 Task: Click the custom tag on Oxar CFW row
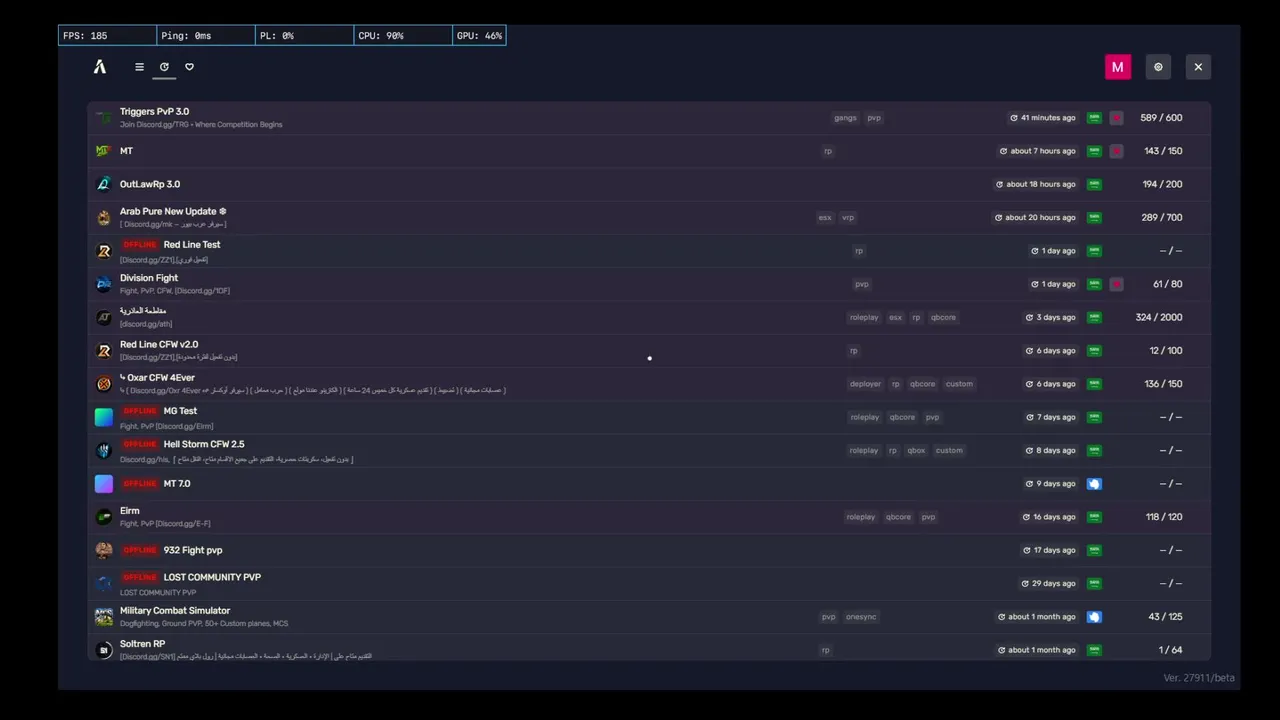click(959, 384)
